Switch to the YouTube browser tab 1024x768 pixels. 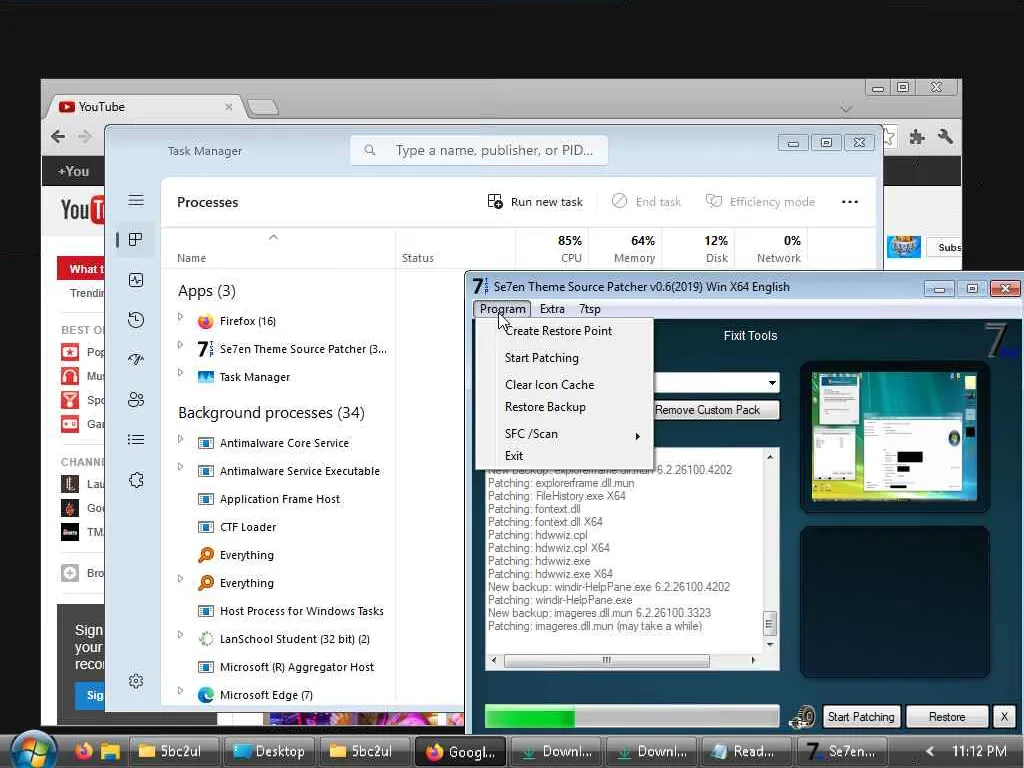(x=146, y=106)
